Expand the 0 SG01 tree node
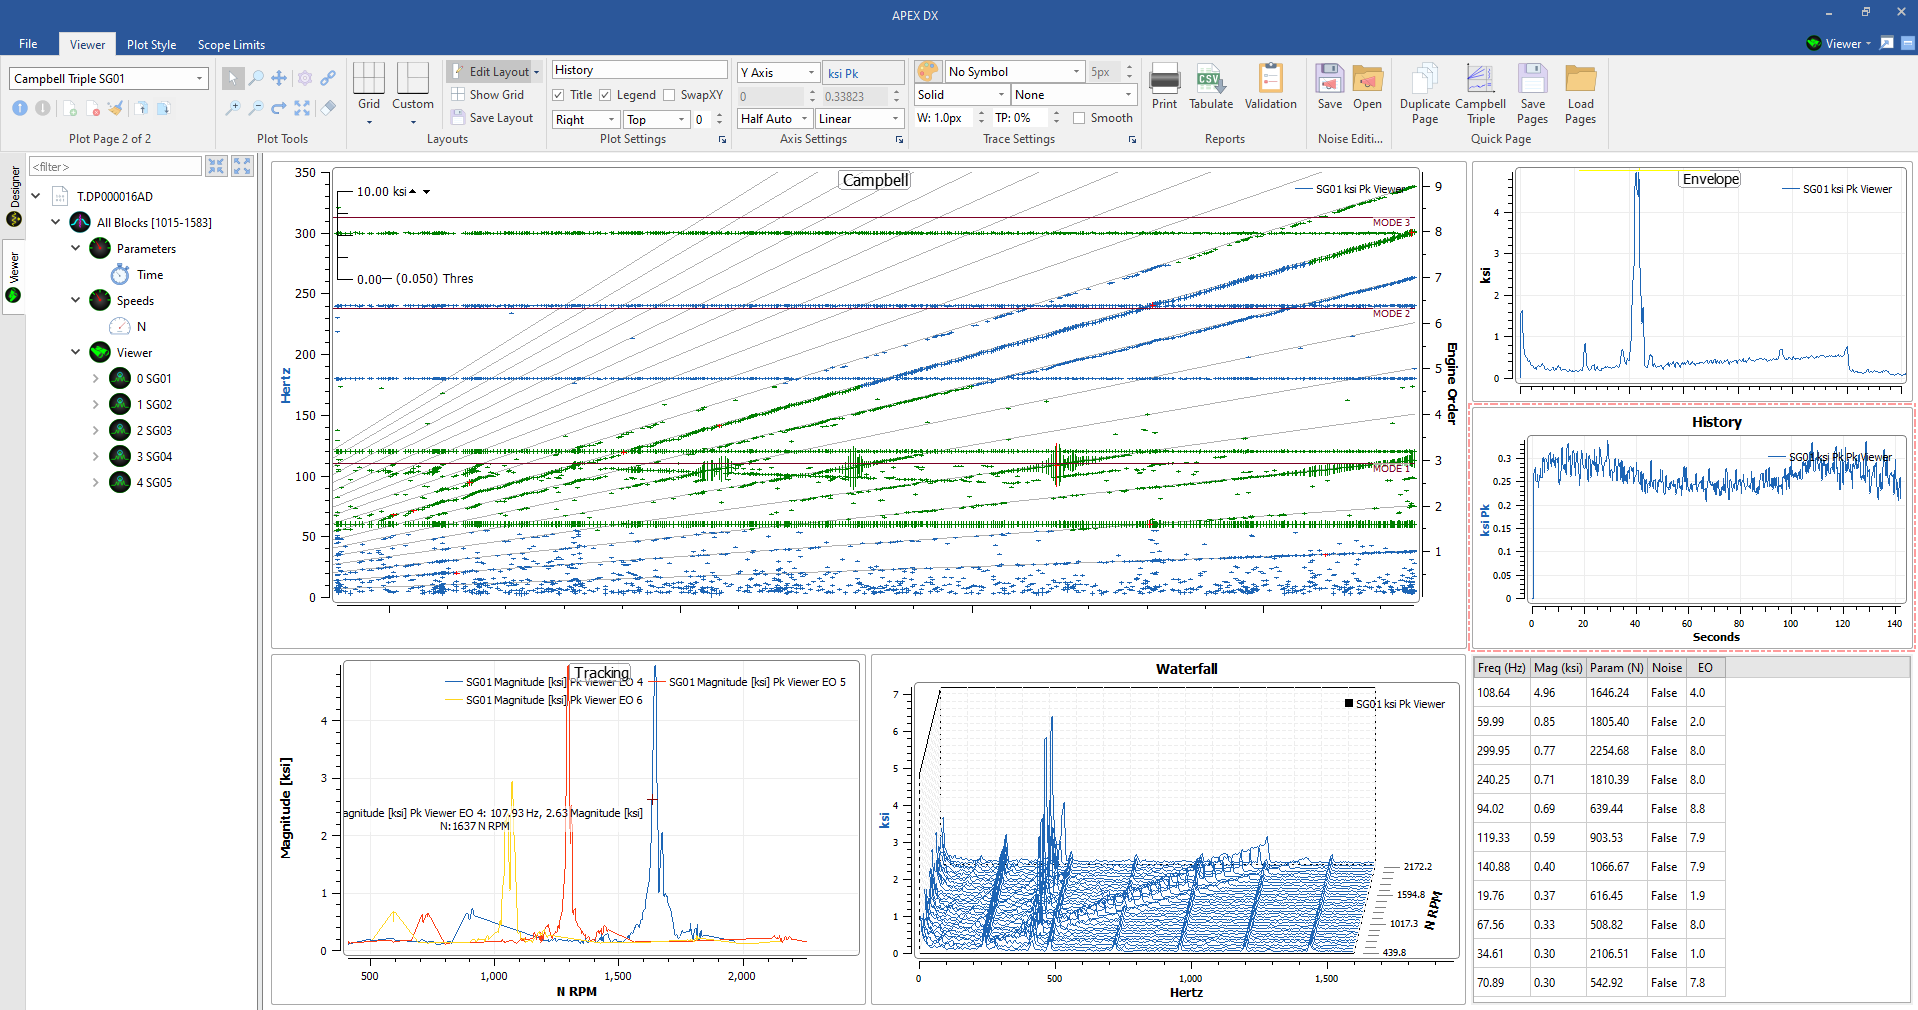The width and height of the screenshot is (1918, 1010). [95, 378]
